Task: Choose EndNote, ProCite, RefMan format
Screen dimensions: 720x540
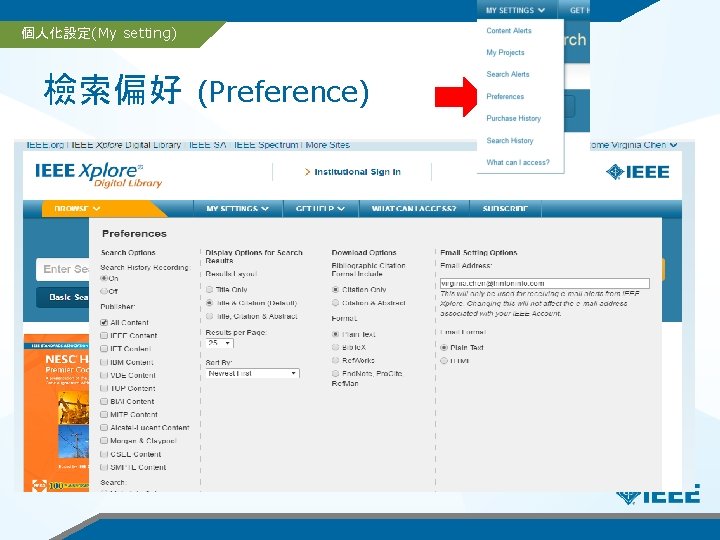Action: [336, 374]
